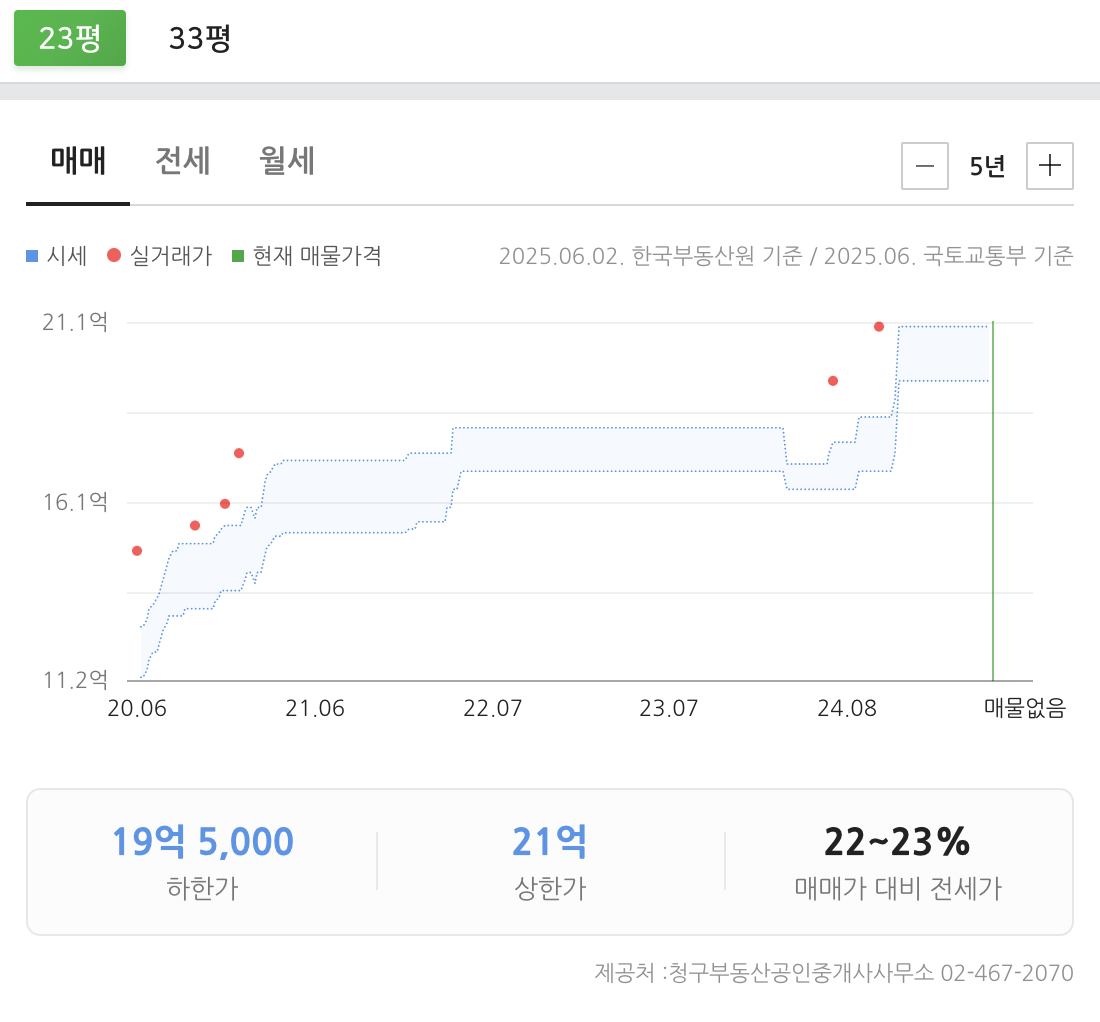This screenshot has height=1022, width=1100.
Task: Click the 22~23% ratio value
Action: point(897,842)
